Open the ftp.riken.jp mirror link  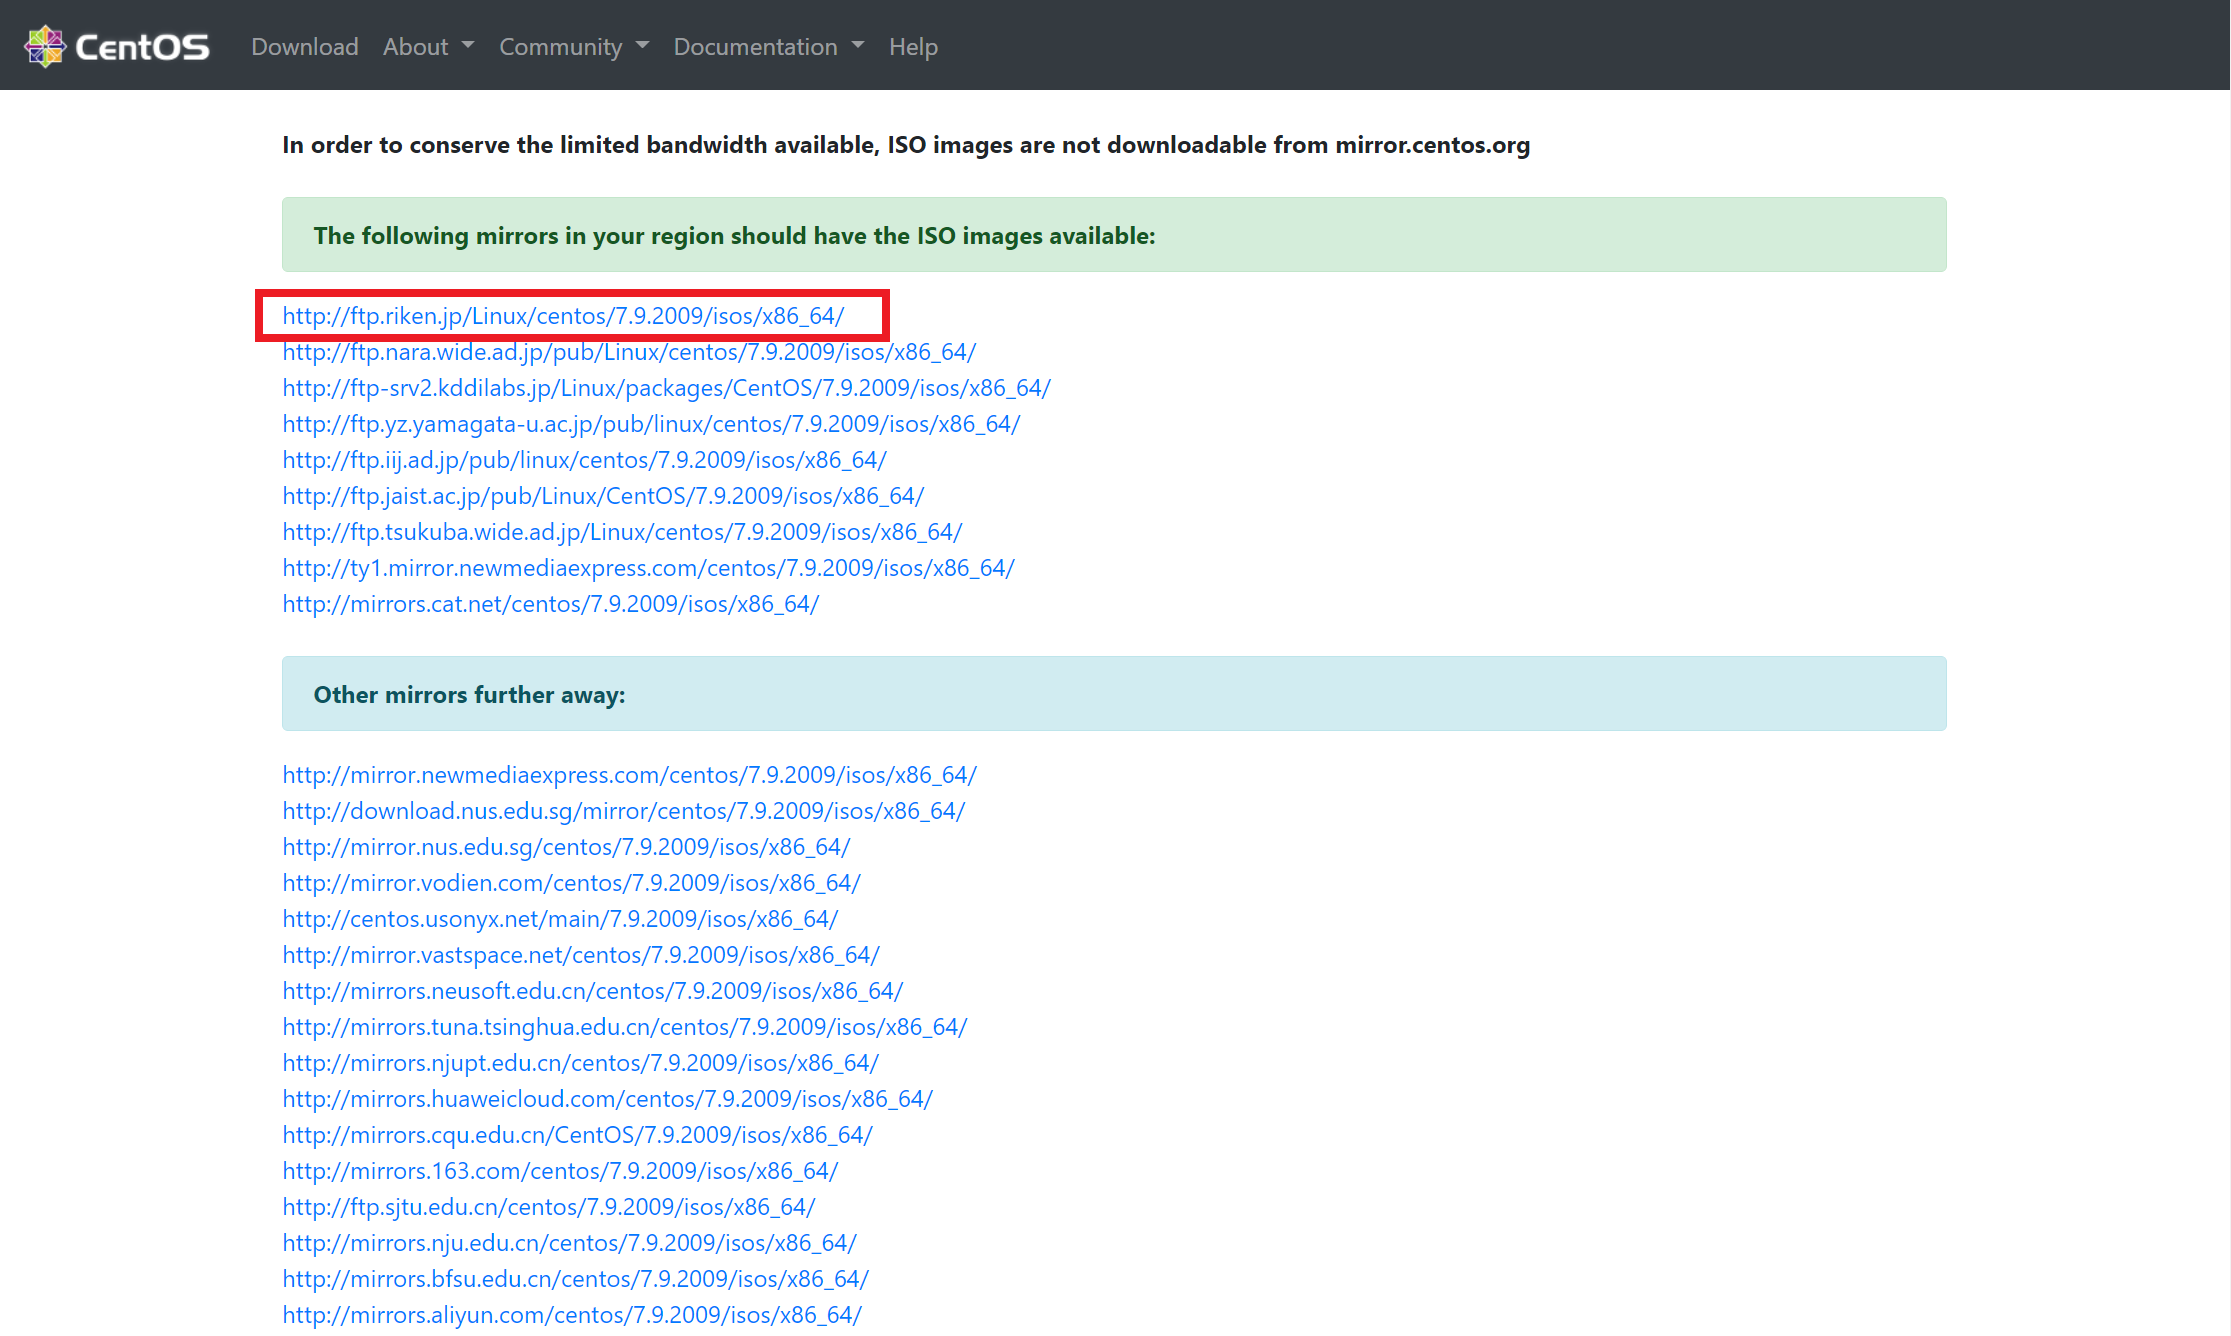[563, 316]
